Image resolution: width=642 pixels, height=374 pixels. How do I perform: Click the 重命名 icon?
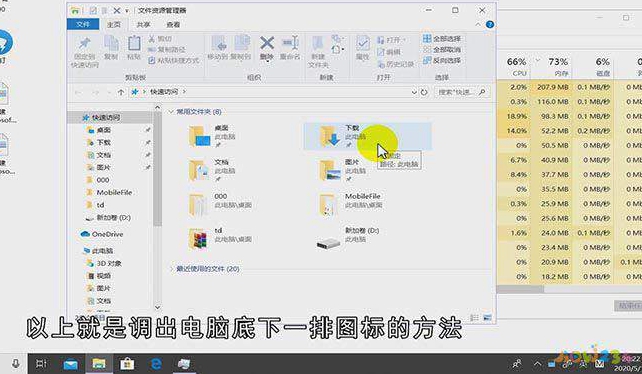[x=290, y=43]
